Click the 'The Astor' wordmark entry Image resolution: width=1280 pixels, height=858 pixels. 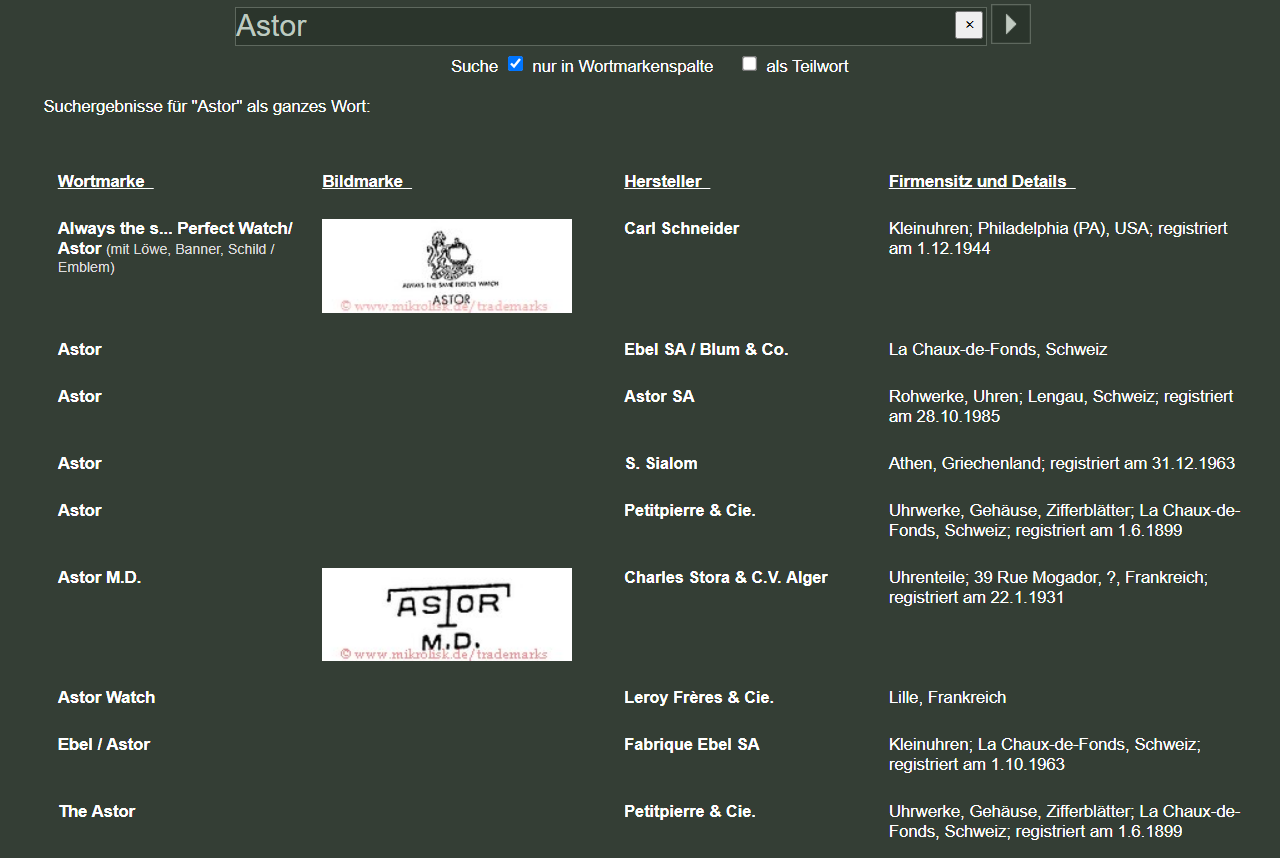[97, 811]
